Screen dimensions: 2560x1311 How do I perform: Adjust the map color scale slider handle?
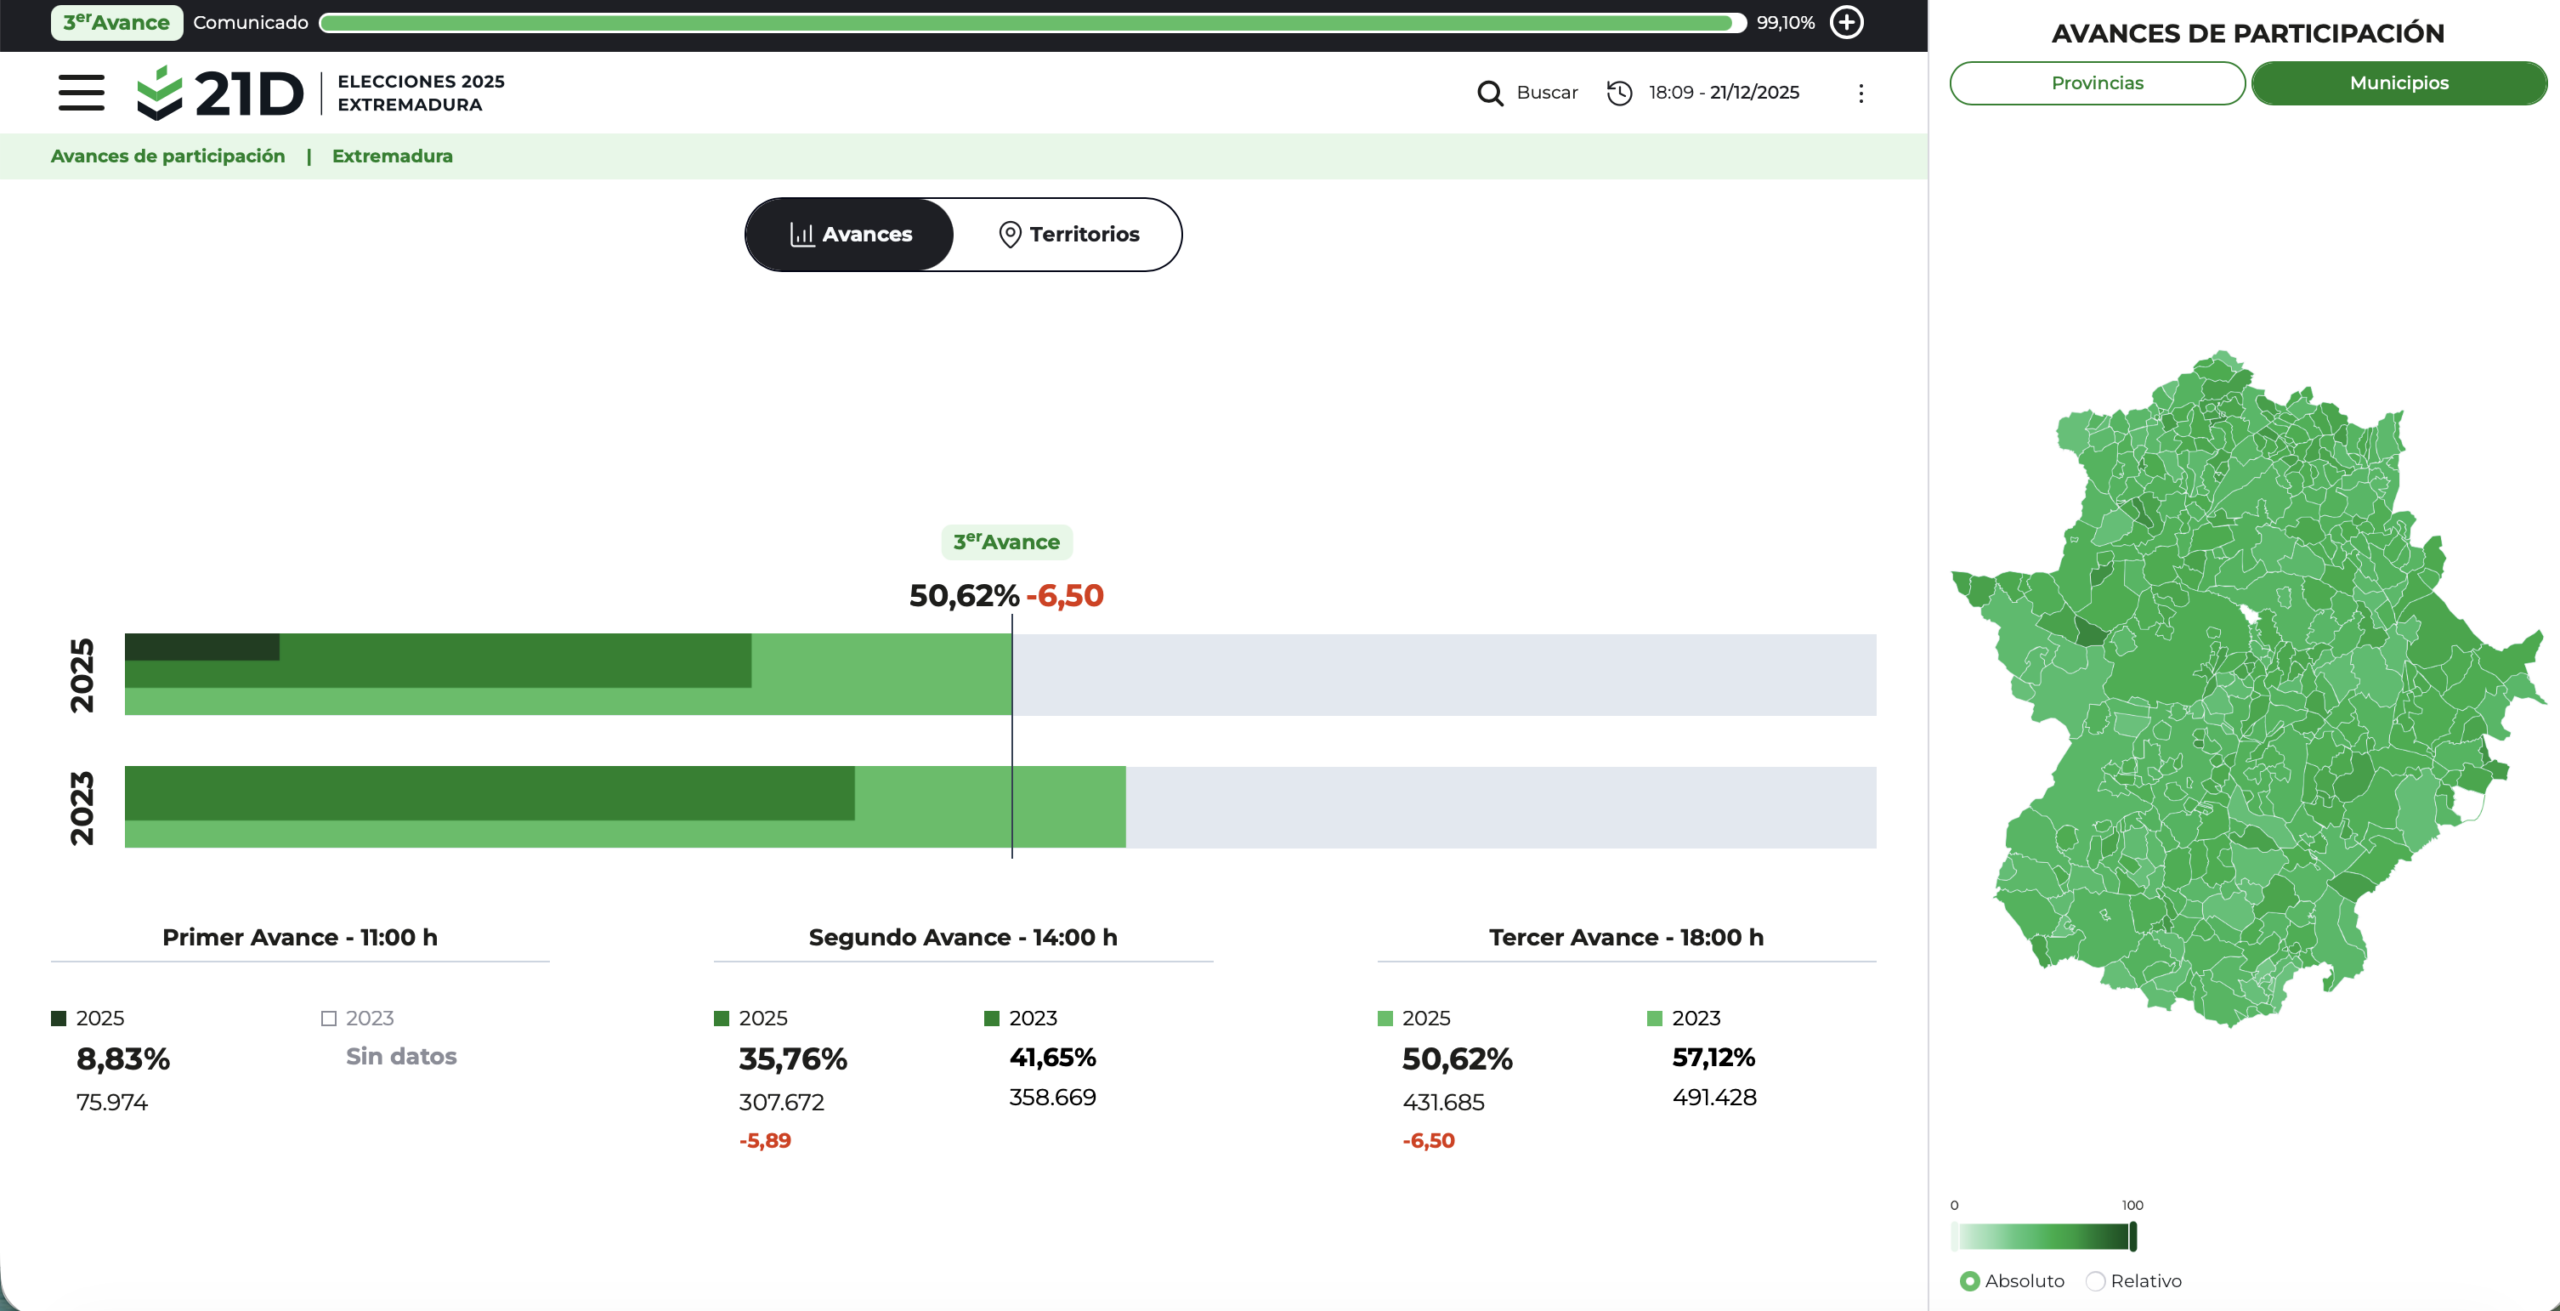coord(2133,1237)
